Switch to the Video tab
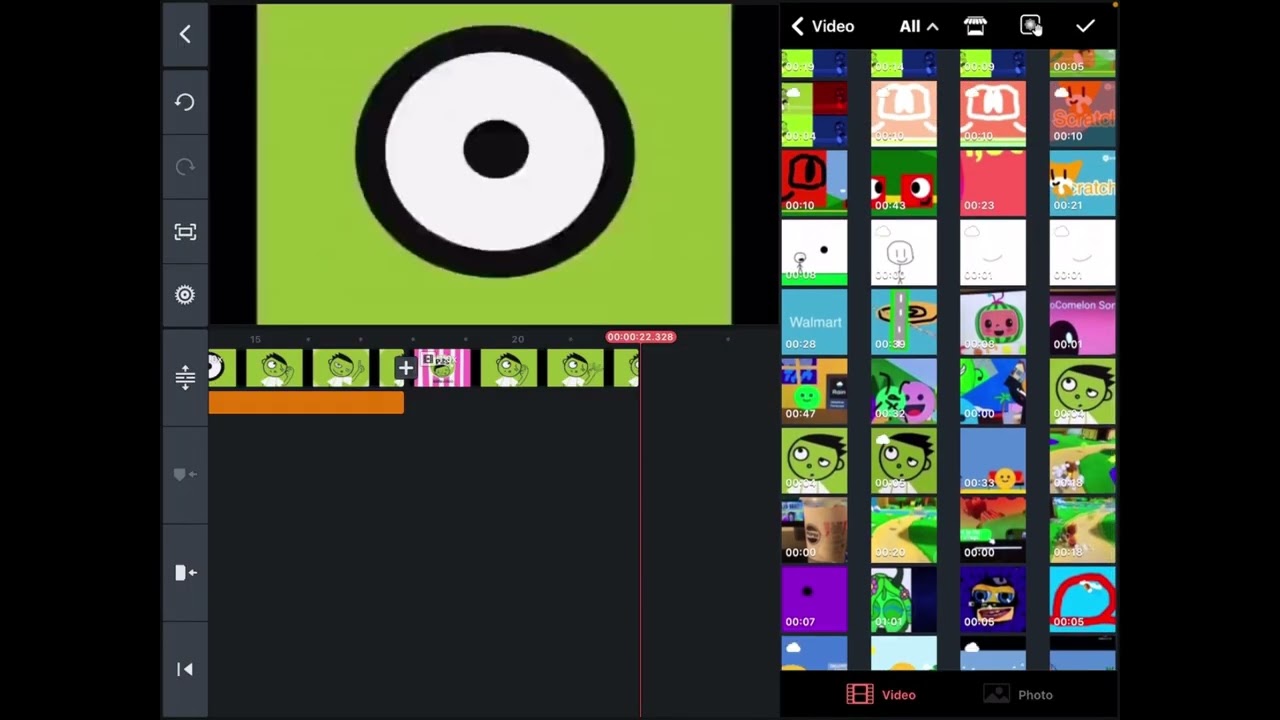 pos(882,695)
